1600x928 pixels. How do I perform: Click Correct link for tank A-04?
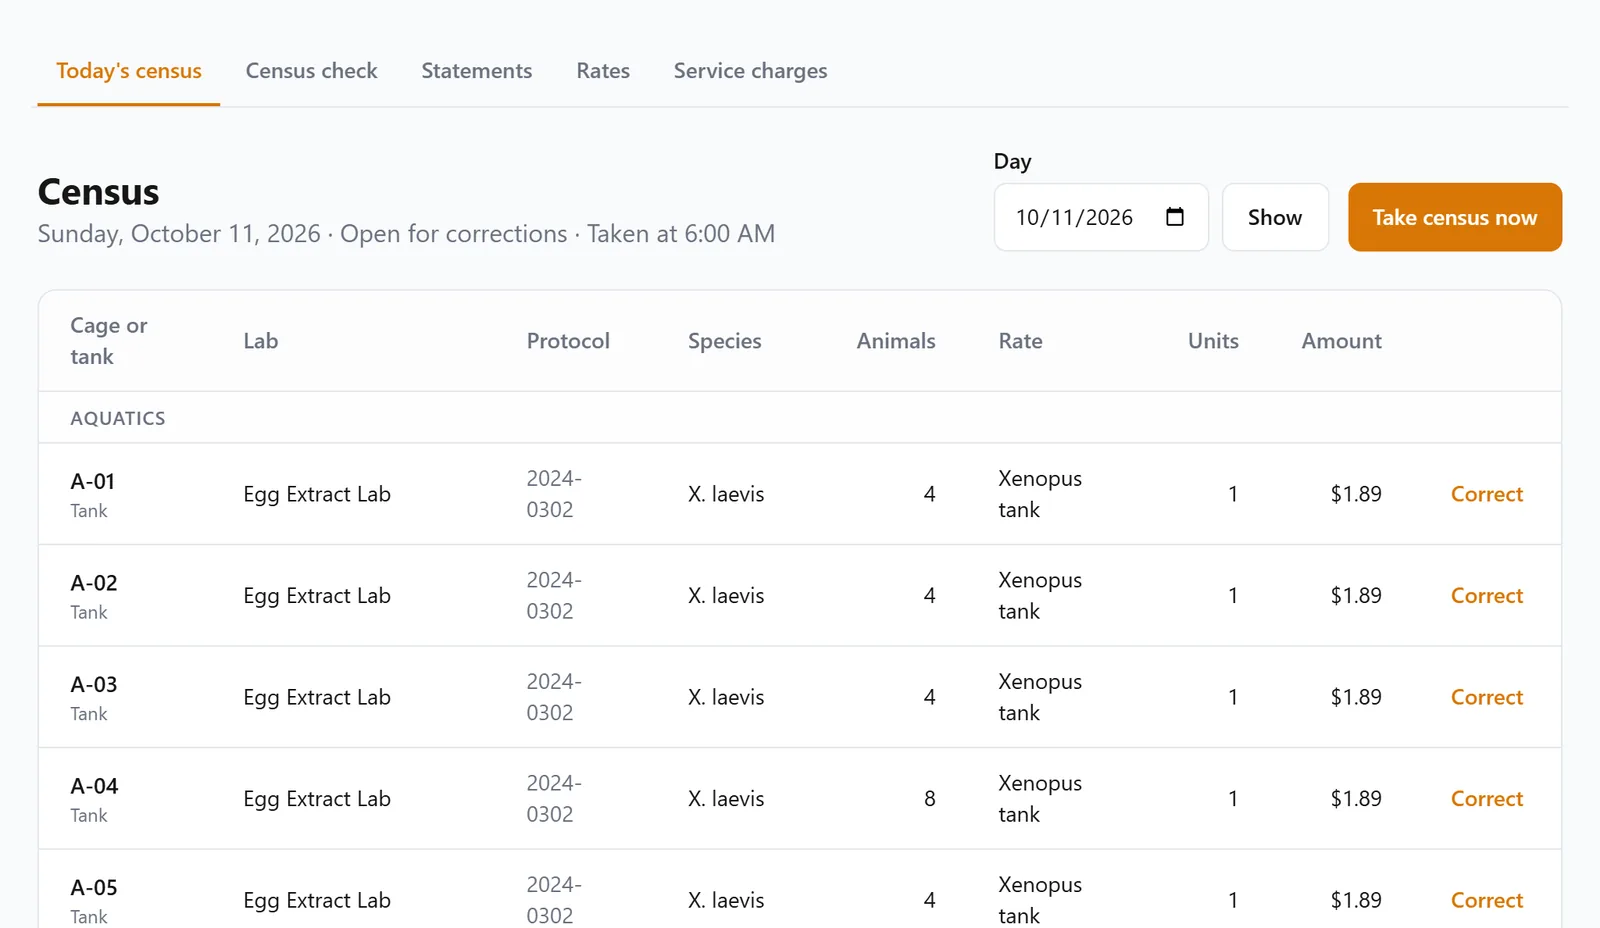tap(1486, 799)
